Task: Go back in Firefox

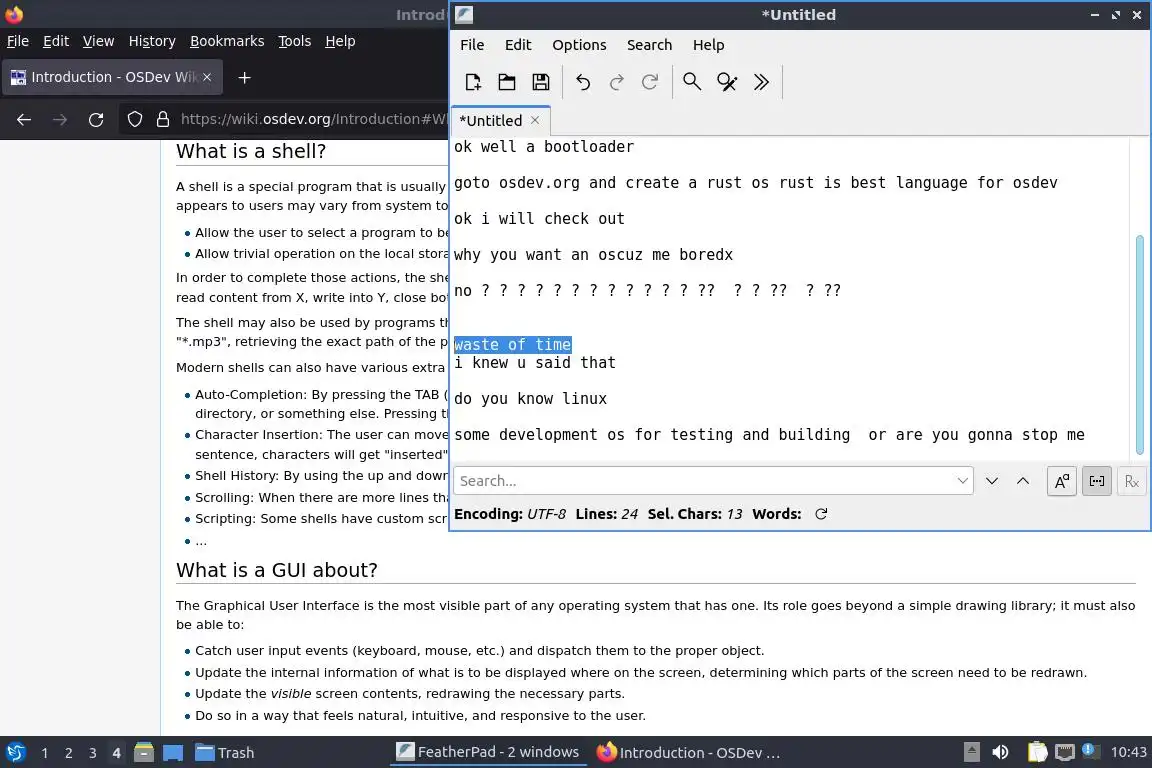Action: 24,120
